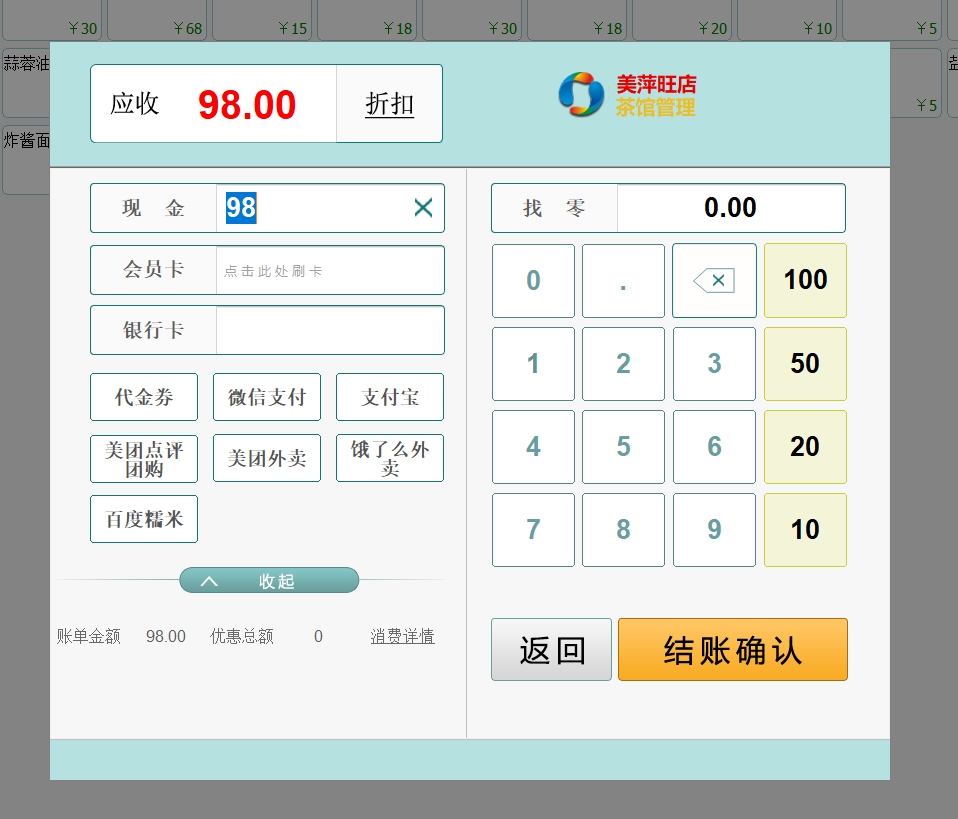Image resolution: width=958 pixels, height=819 pixels.
Task: Click the 会员卡 card swipe field
Action: [329, 270]
